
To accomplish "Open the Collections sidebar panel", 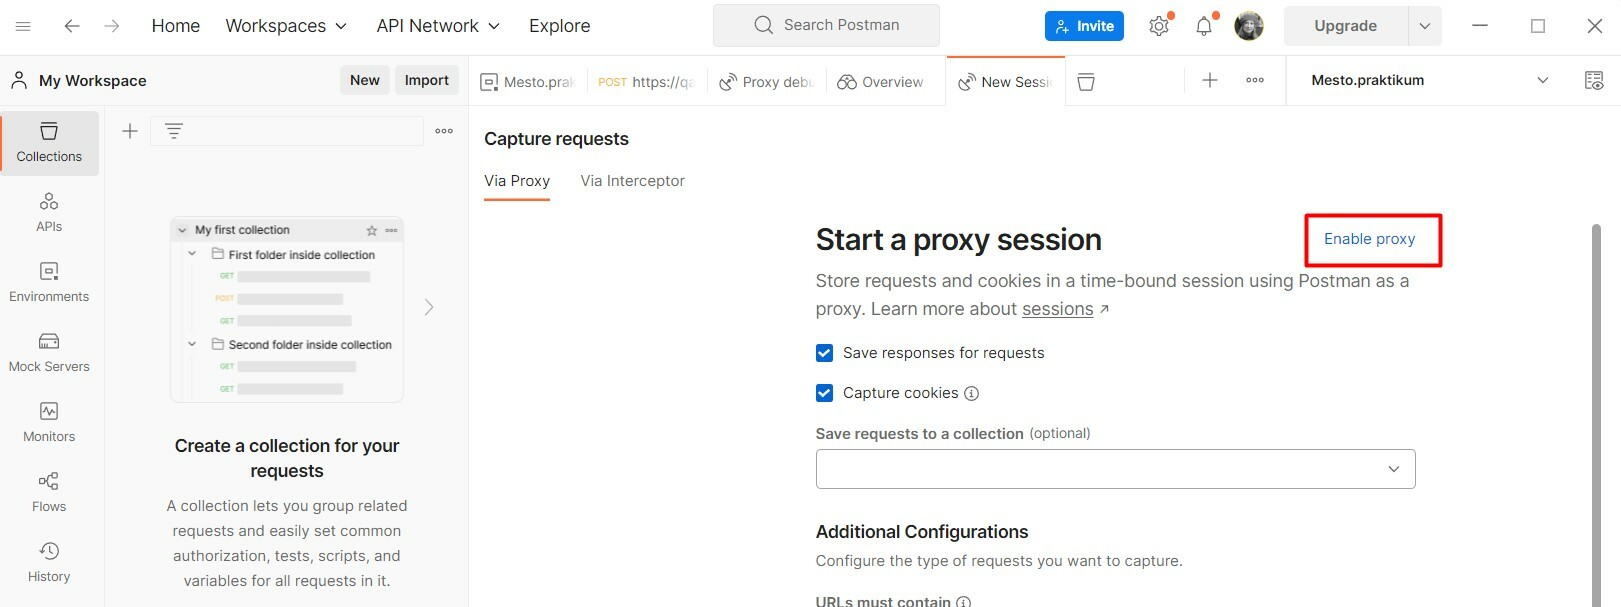I will (49, 143).
